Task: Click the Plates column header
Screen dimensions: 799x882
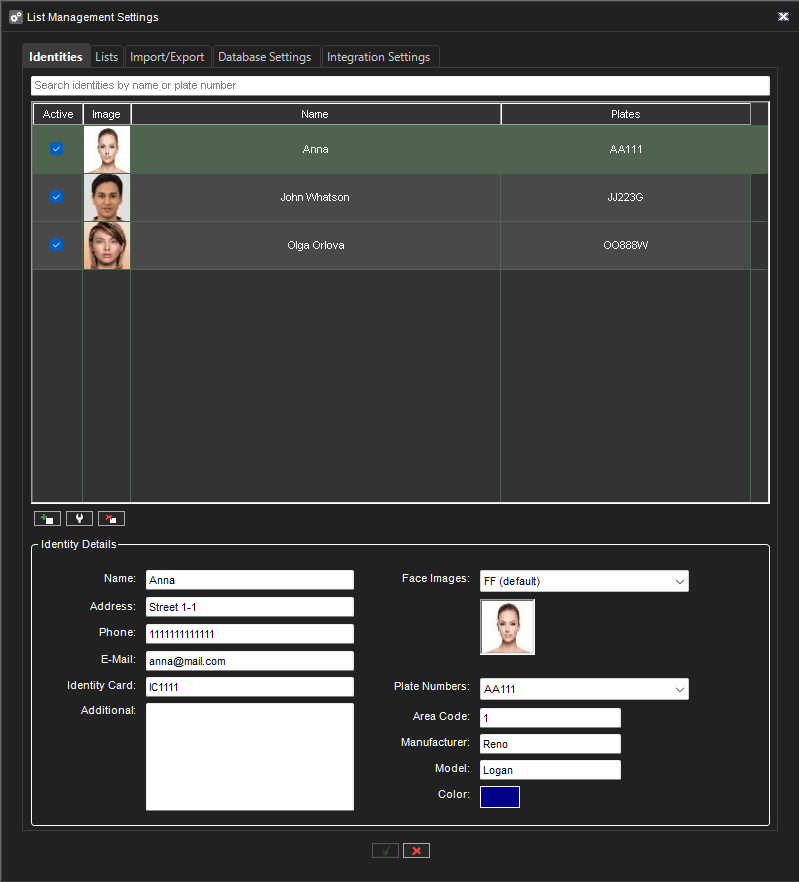Action: click(x=625, y=114)
